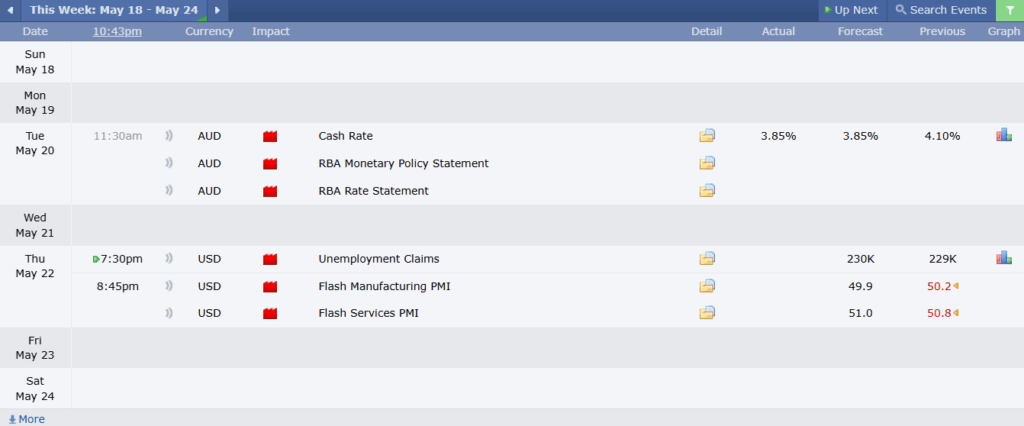Open the Search Events field

click(x=941, y=10)
